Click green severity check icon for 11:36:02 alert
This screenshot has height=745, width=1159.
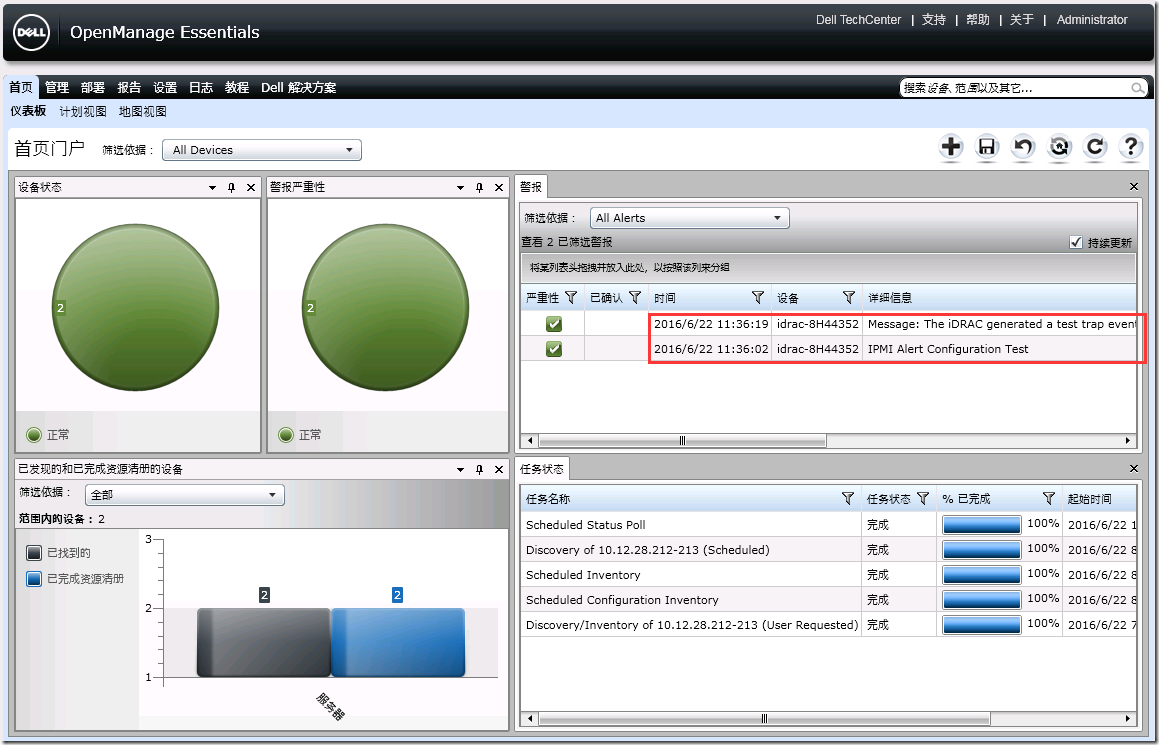click(x=554, y=349)
